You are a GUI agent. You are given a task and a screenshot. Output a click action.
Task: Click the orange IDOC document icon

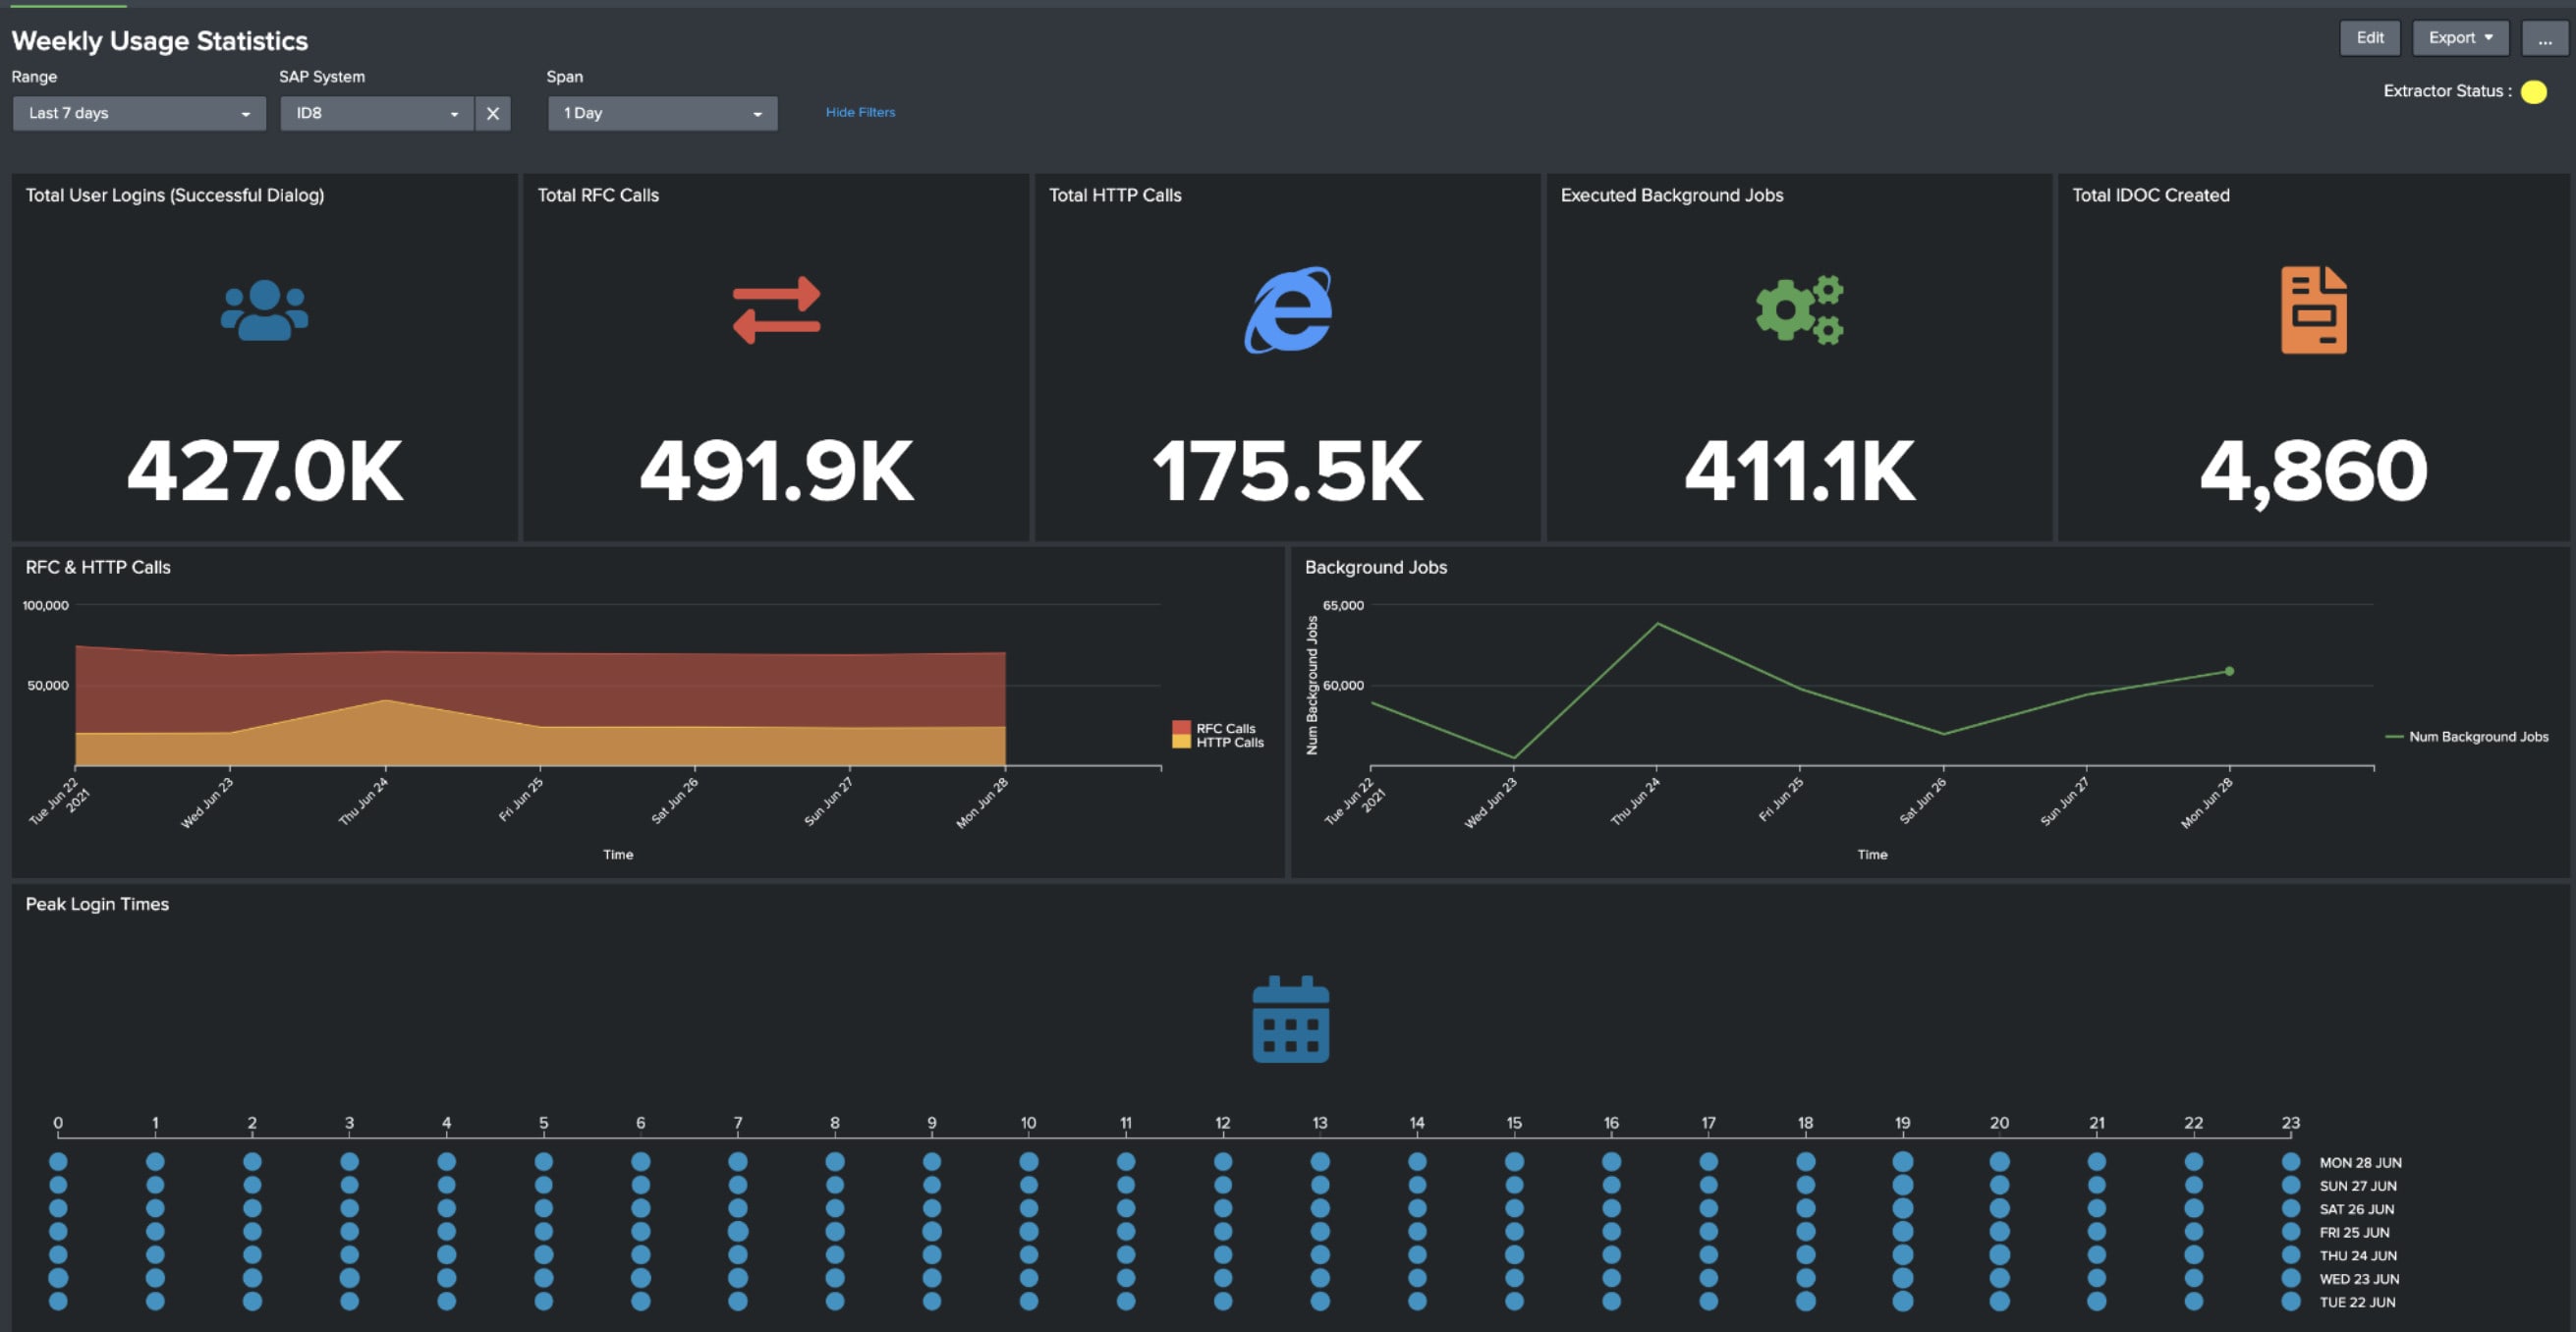click(2313, 310)
